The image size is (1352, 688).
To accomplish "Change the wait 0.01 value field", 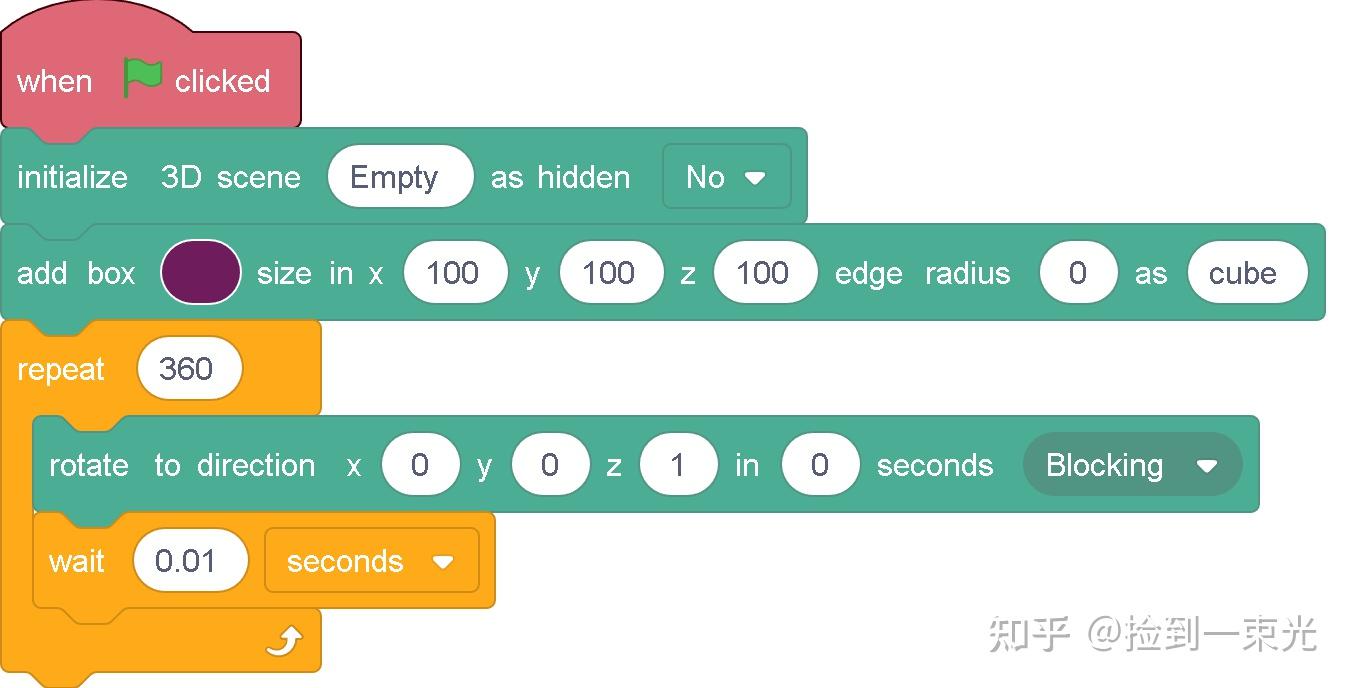I will pos(189,561).
